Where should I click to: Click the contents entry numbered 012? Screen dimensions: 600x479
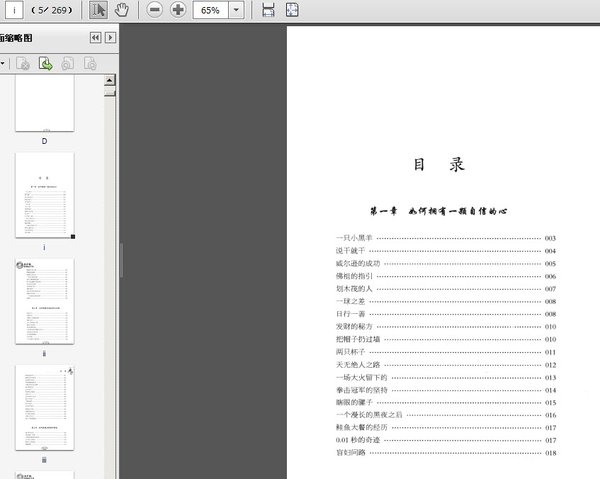tap(446, 365)
